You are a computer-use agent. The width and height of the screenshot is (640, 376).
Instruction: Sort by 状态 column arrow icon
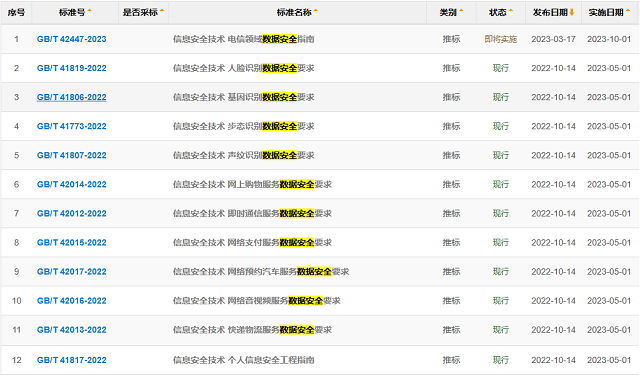coord(511,11)
